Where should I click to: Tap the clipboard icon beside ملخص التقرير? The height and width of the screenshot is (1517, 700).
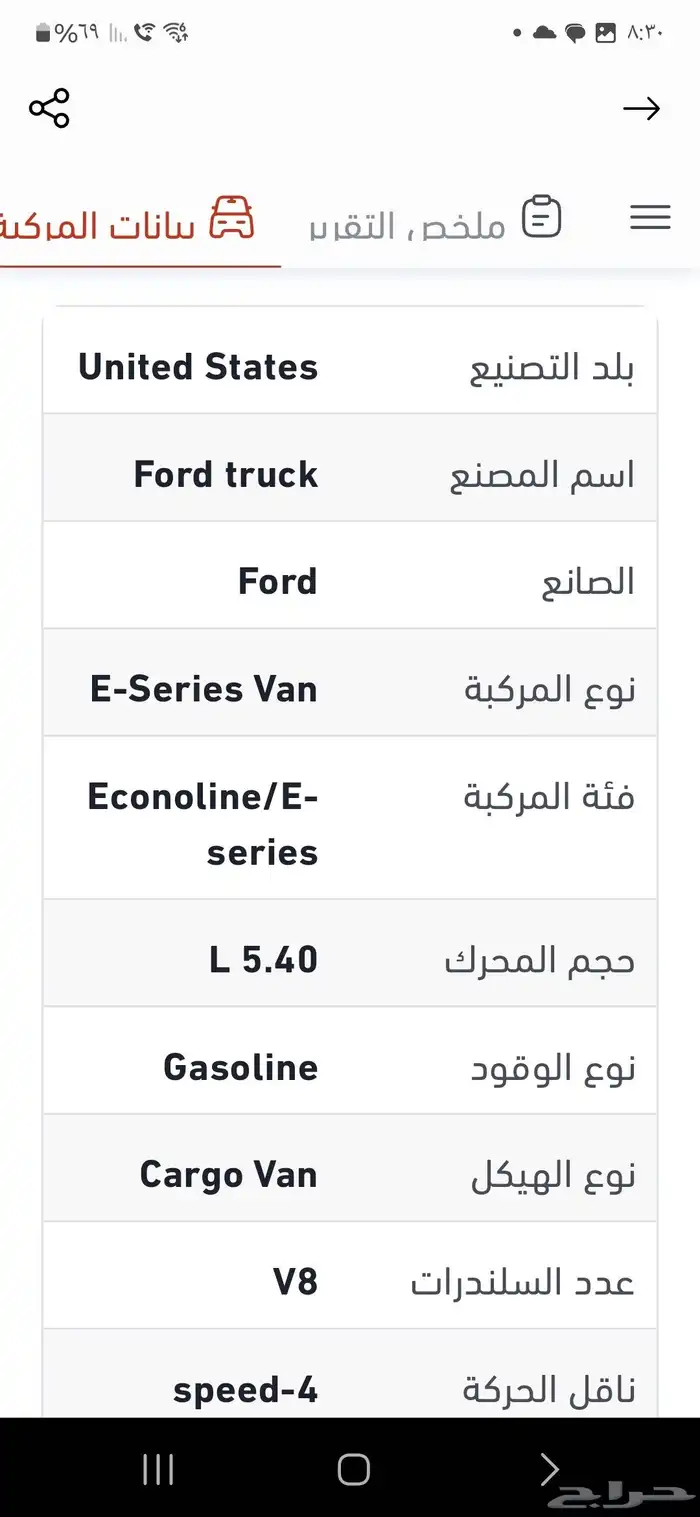[543, 216]
